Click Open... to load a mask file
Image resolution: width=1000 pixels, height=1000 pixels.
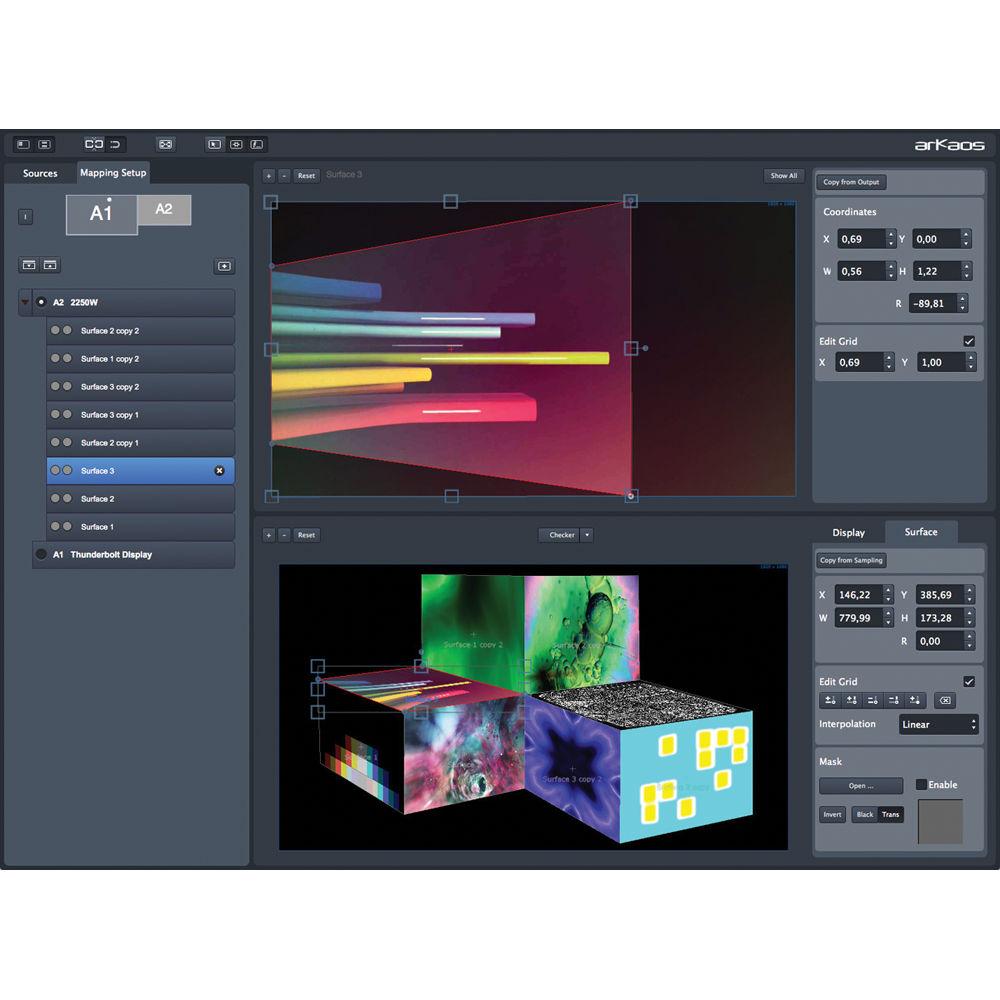coord(860,785)
